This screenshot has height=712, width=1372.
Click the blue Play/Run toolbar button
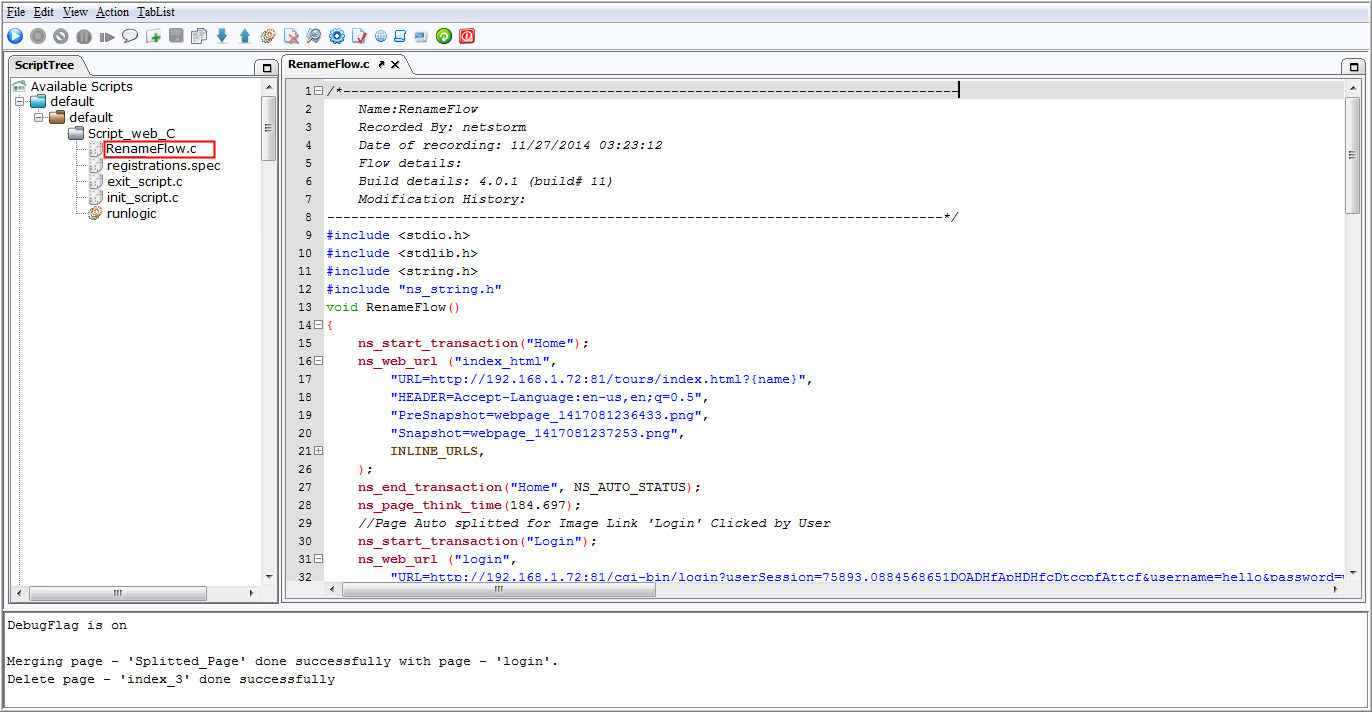click(x=15, y=36)
